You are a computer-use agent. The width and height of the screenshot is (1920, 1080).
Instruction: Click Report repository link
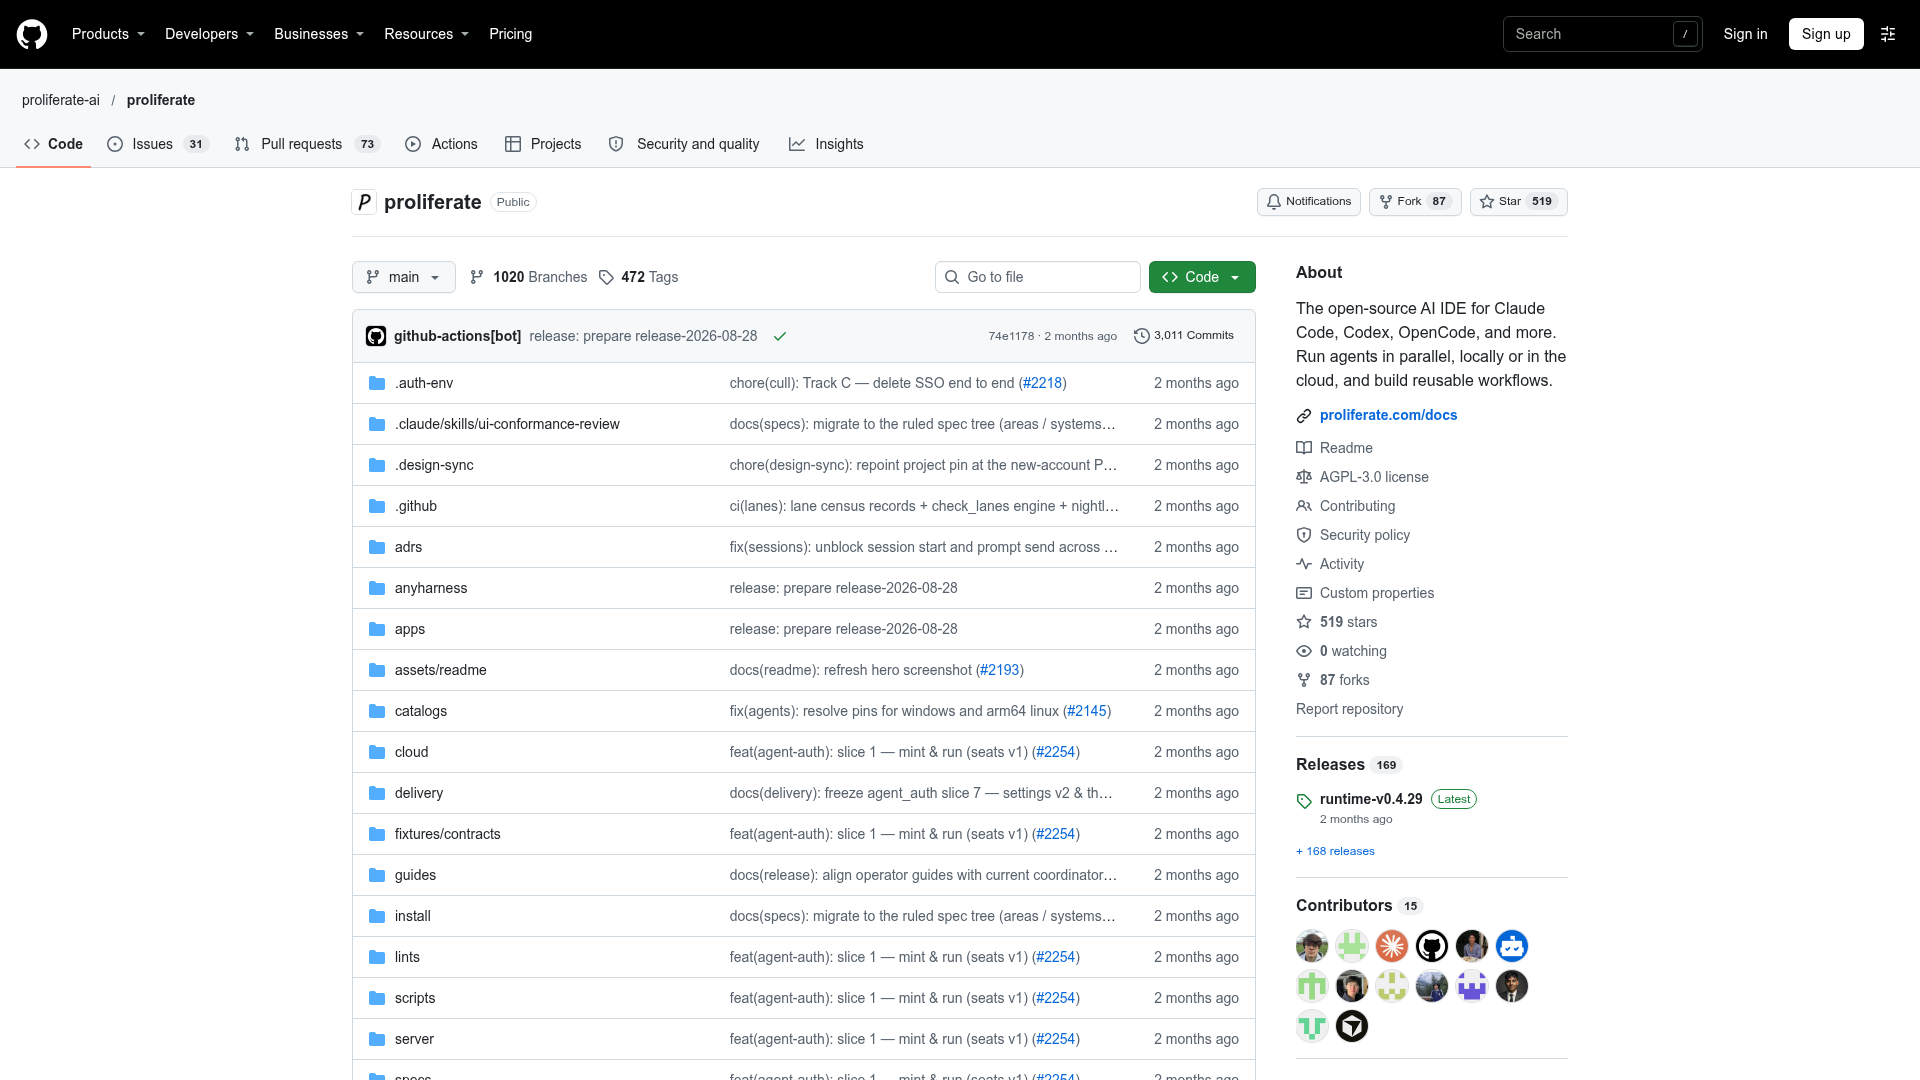click(1349, 709)
